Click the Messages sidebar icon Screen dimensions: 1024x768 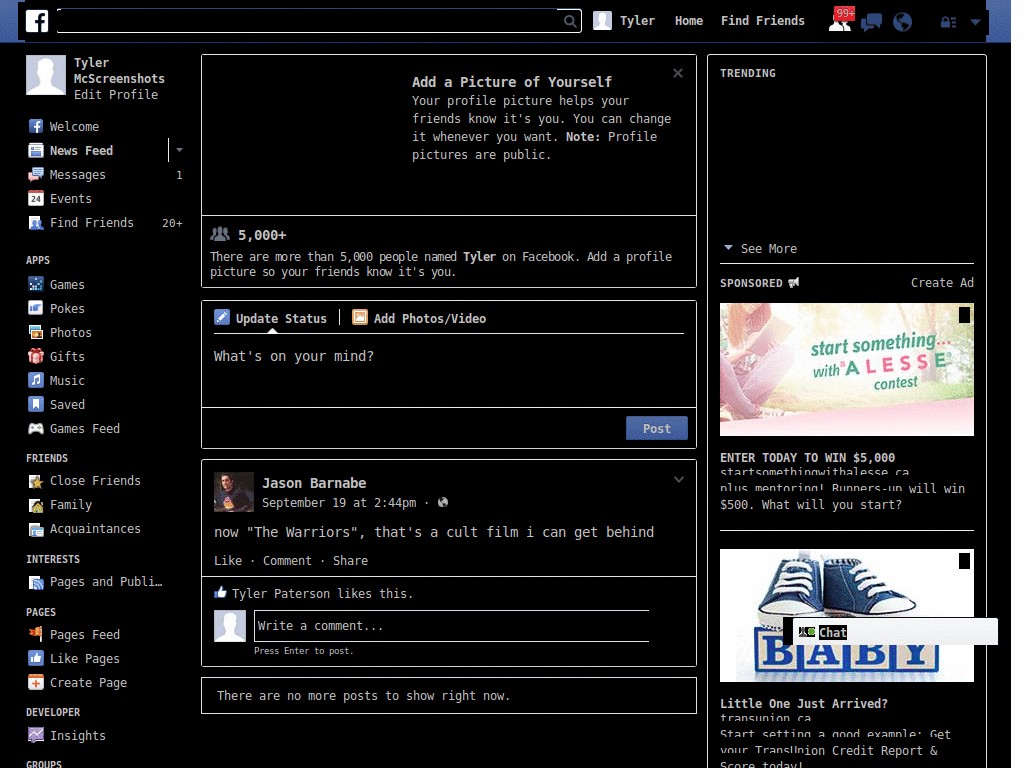point(36,174)
